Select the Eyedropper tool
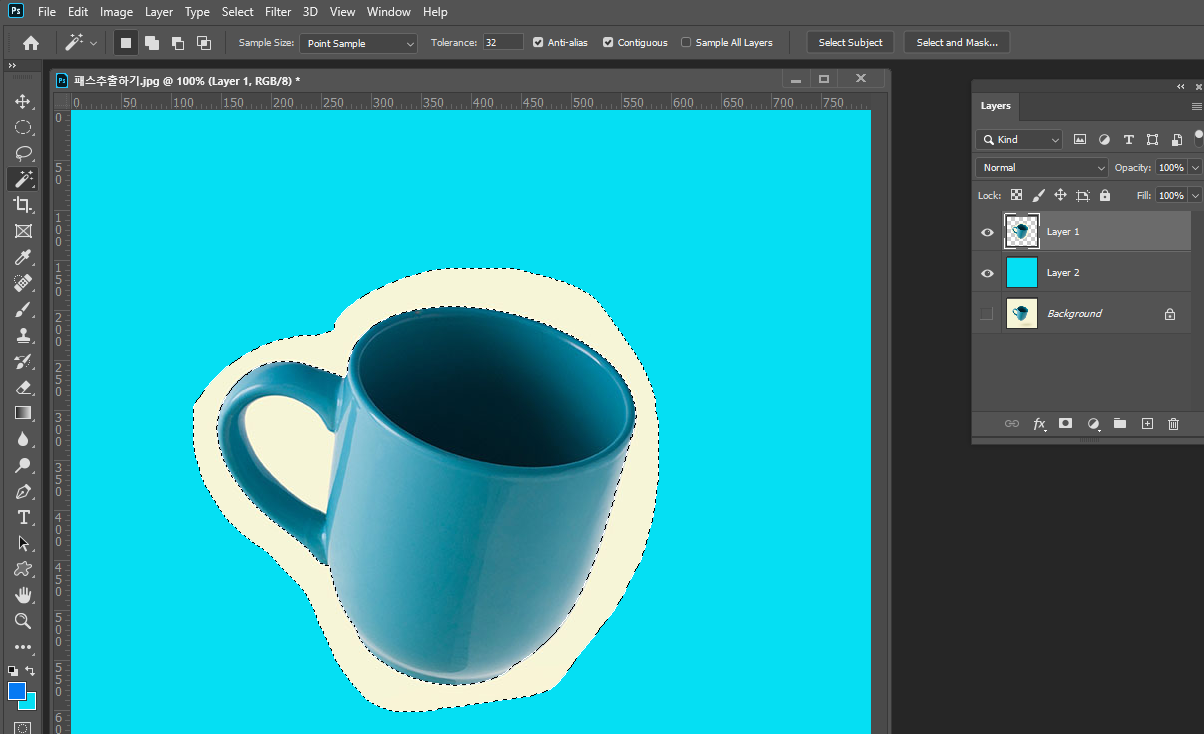1204x734 pixels. click(22, 258)
